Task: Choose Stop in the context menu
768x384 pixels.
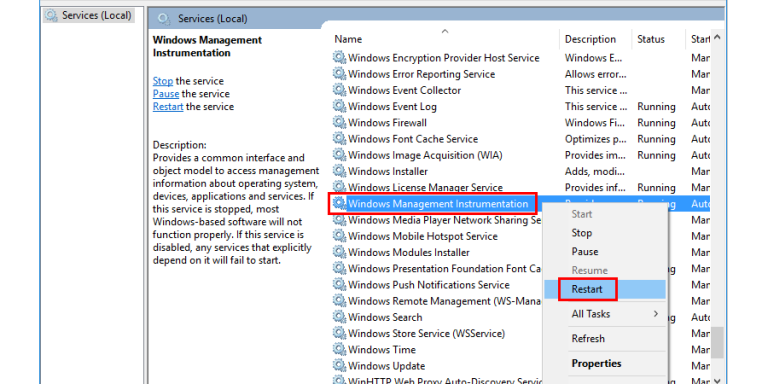Action: pos(581,233)
